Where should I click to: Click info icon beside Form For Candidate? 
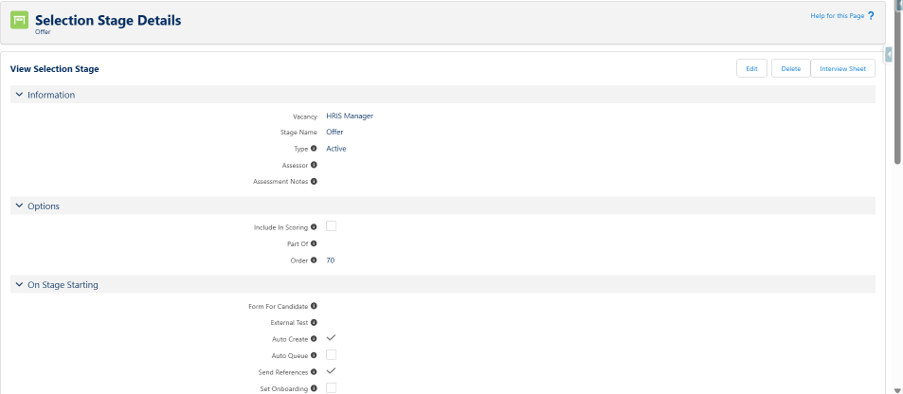tap(314, 306)
